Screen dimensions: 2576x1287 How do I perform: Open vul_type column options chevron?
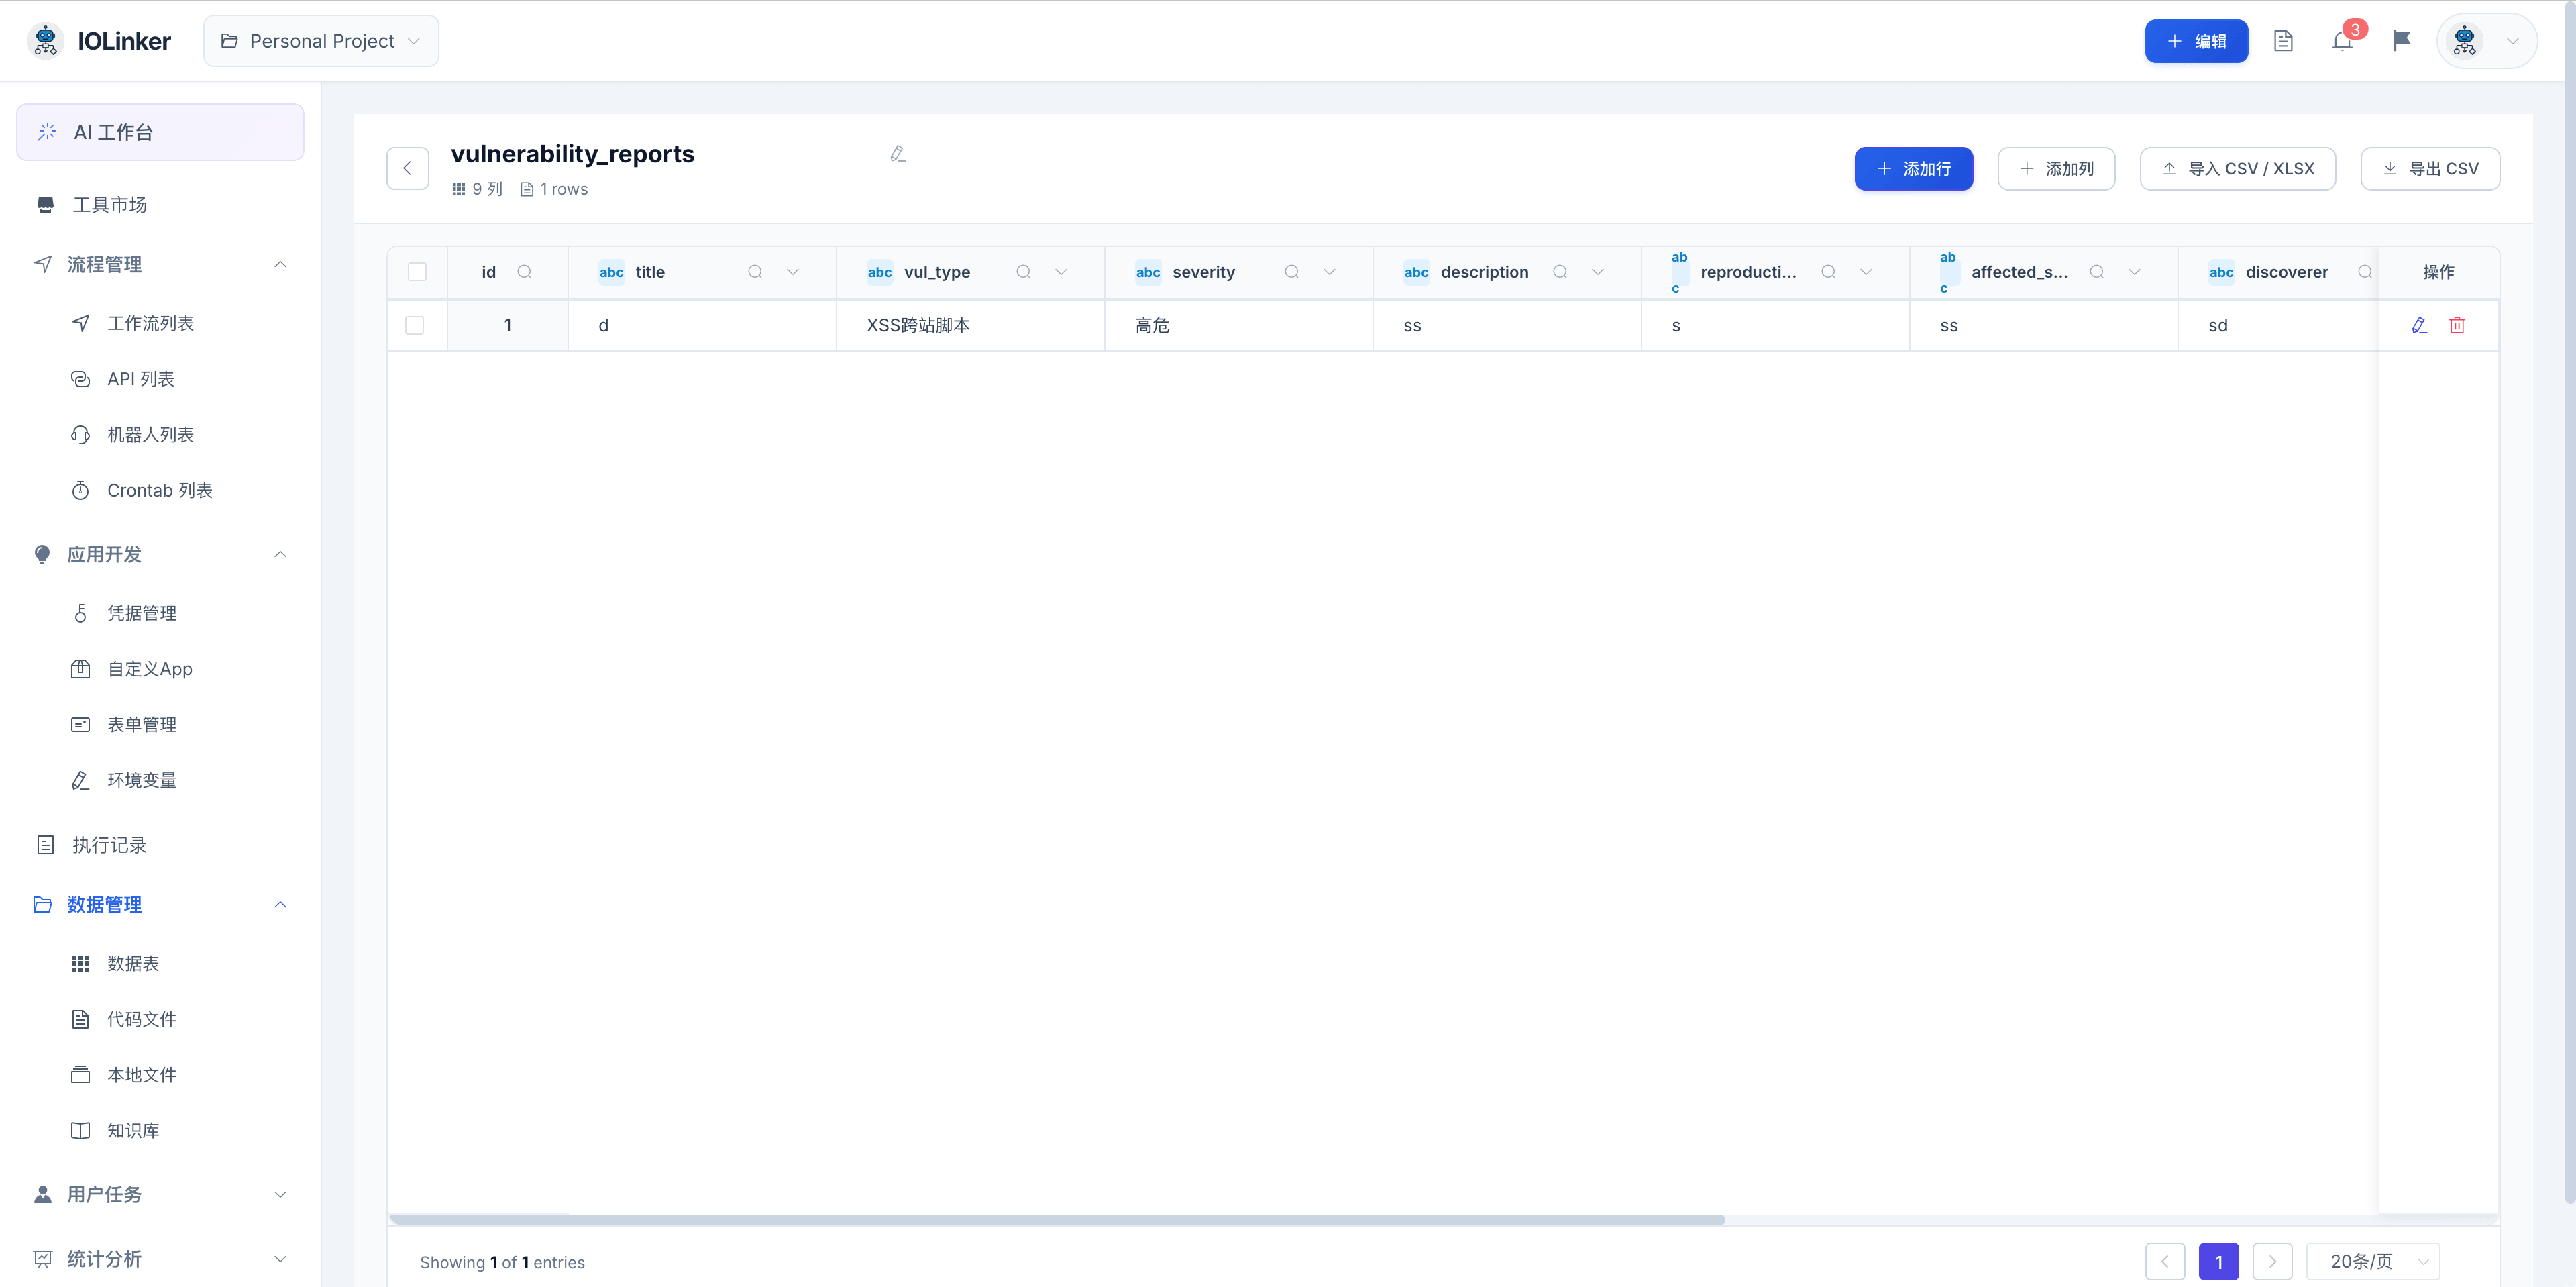tap(1061, 272)
